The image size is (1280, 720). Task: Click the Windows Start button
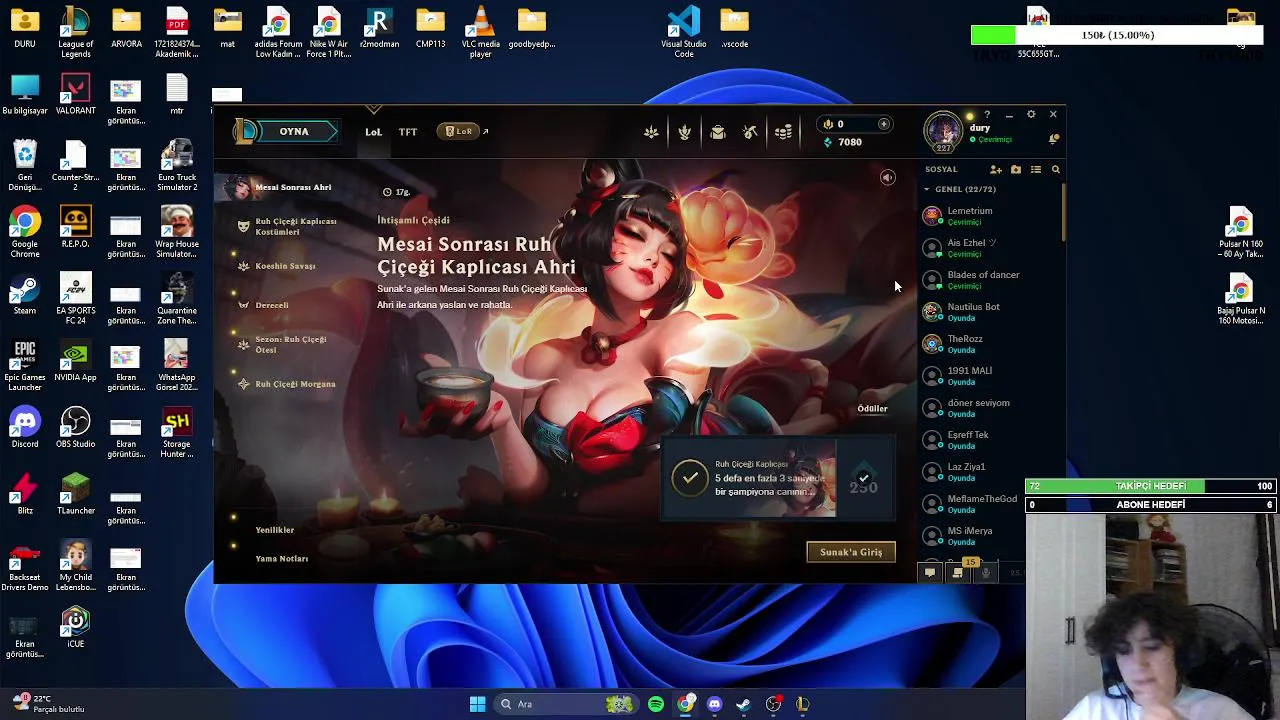click(x=477, y=704)
